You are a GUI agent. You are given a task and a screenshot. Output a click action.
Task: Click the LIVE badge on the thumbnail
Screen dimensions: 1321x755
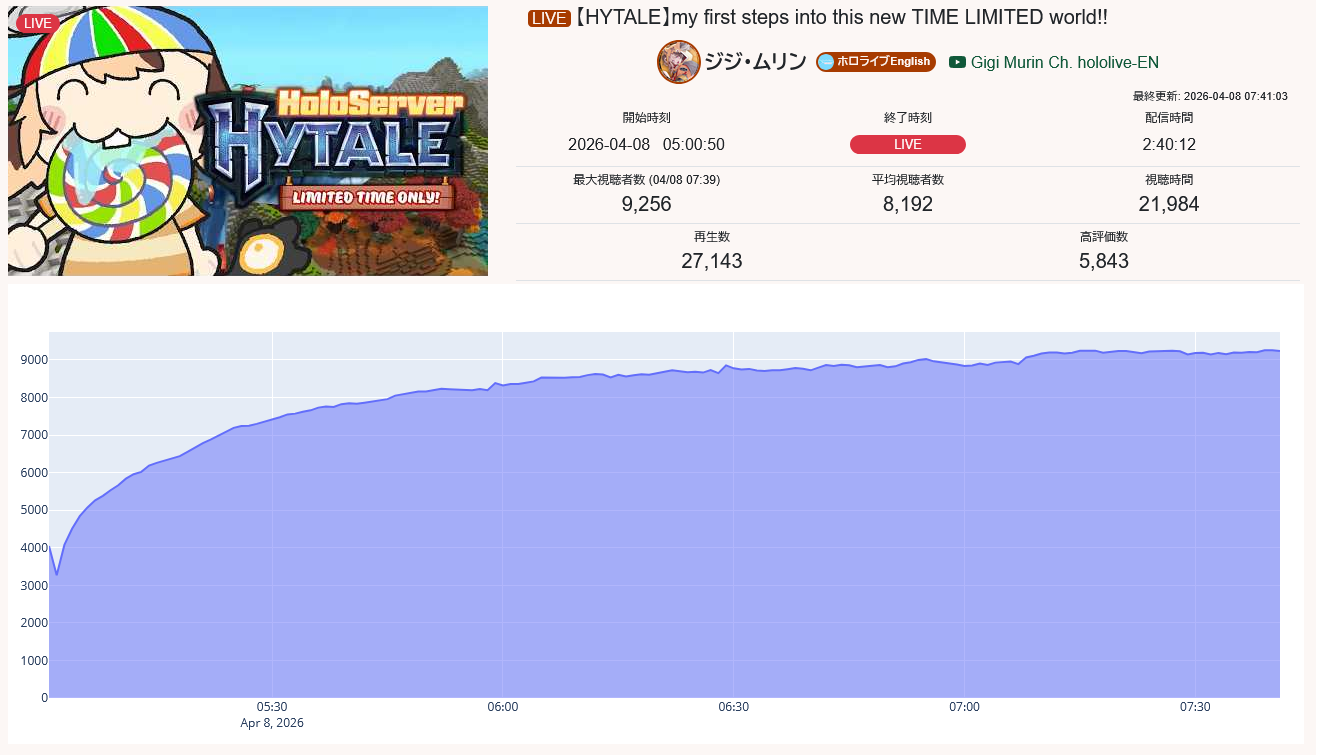click(37, 23)
